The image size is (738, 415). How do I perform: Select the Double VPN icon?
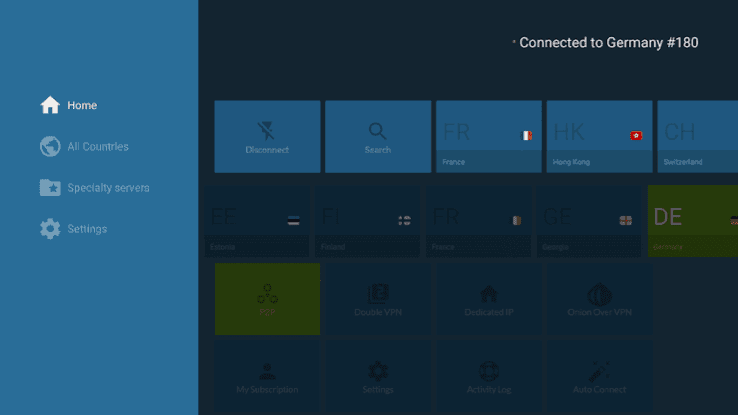click(x=378, y=294)
